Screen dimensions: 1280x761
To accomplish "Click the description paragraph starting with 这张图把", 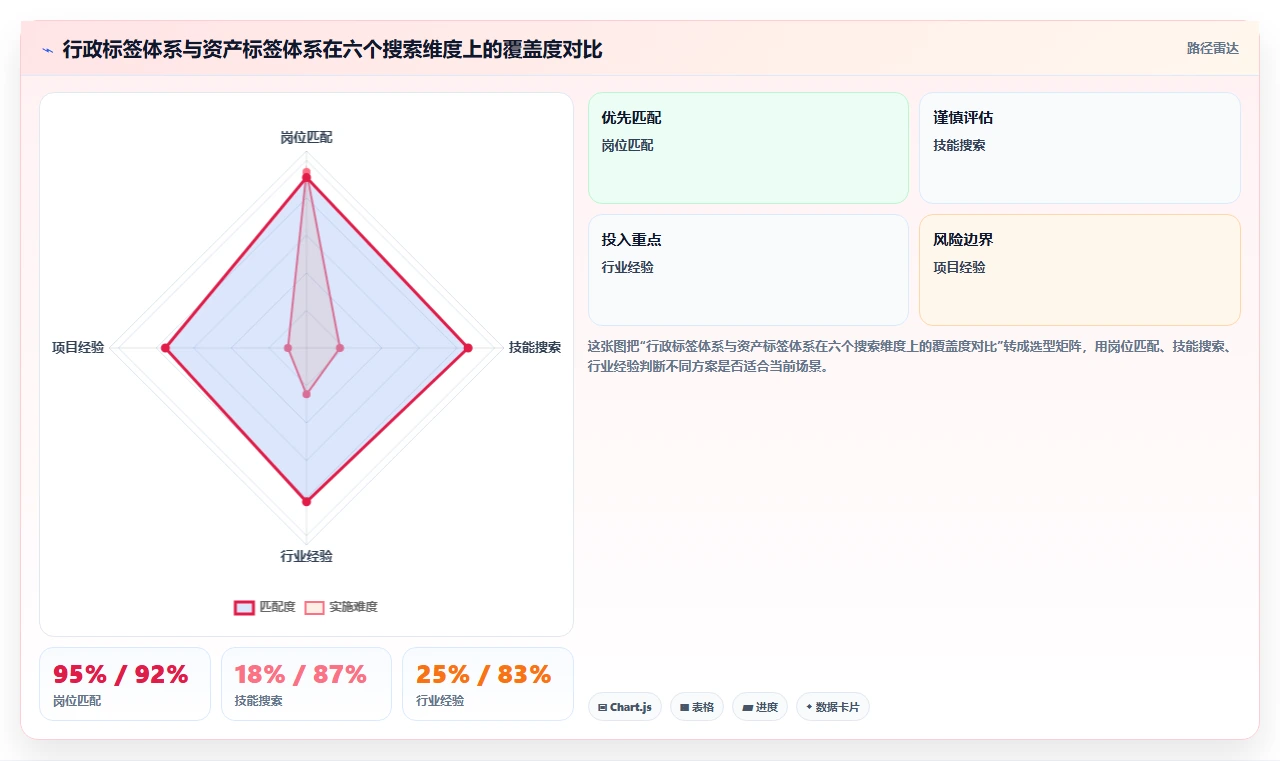I will click(x=914, y=356).
